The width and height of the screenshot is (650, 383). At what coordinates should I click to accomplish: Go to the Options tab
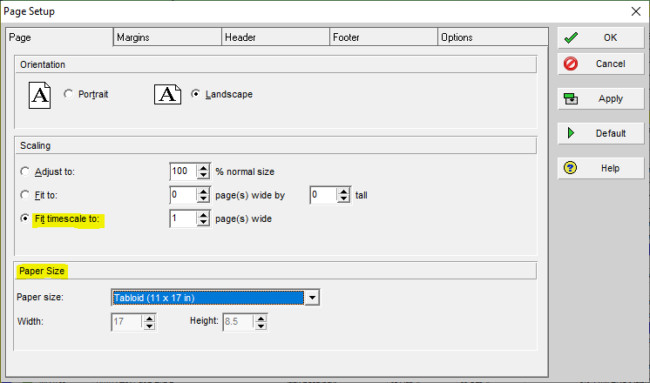point(493,37)
